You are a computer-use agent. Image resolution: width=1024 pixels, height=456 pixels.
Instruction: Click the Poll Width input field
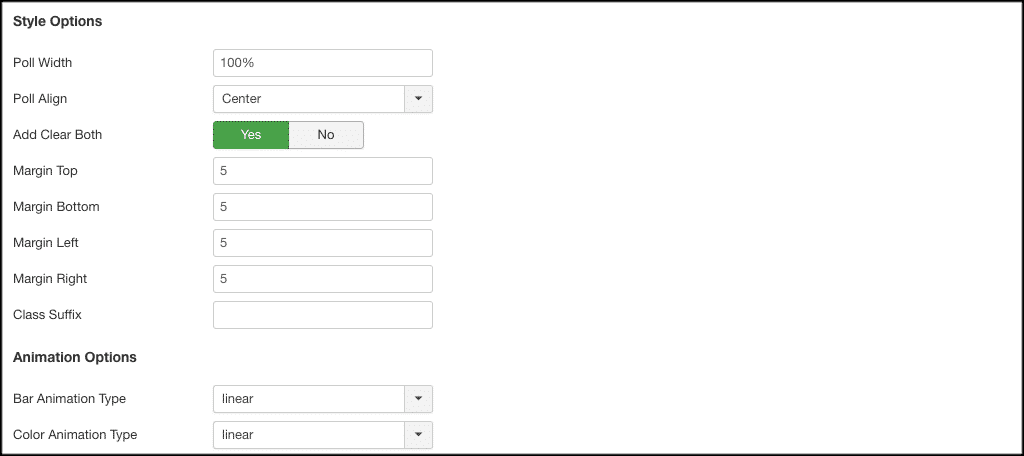coord(322,63)
